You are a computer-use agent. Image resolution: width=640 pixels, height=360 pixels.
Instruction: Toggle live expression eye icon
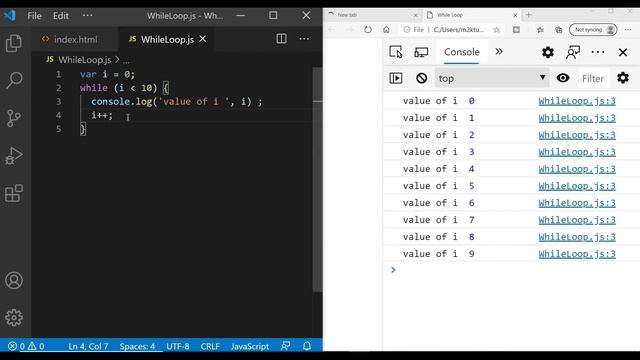point(563,78)
